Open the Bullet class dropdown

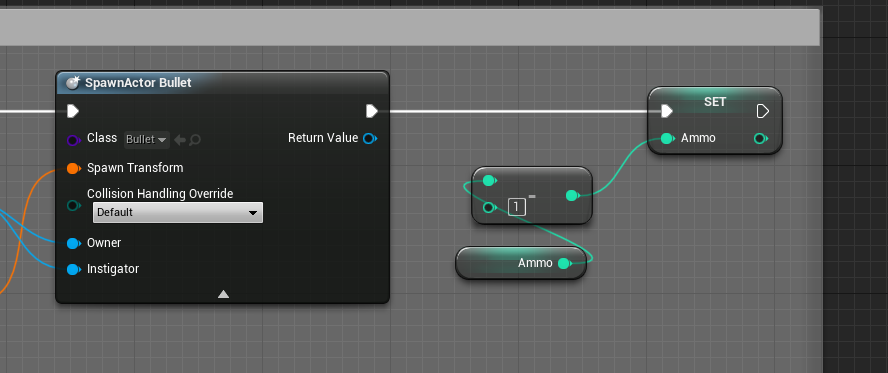point(147,139)
